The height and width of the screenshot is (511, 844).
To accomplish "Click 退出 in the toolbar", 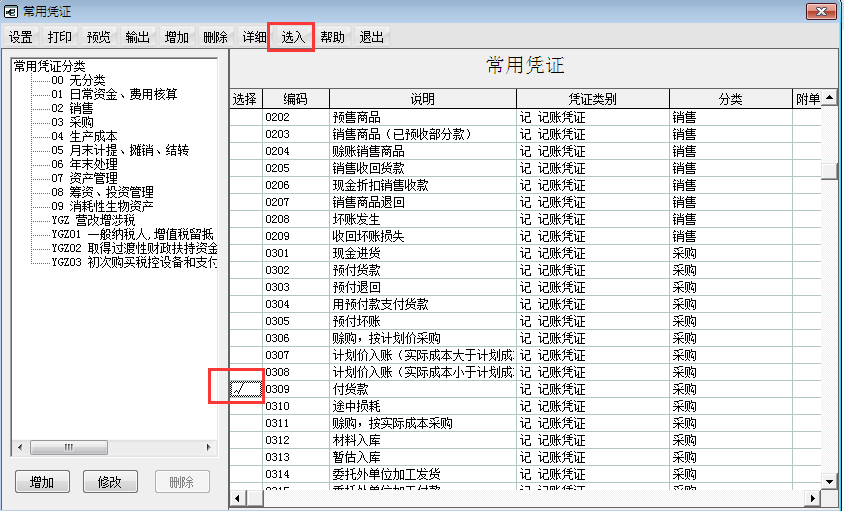I will tap(371, 37).
